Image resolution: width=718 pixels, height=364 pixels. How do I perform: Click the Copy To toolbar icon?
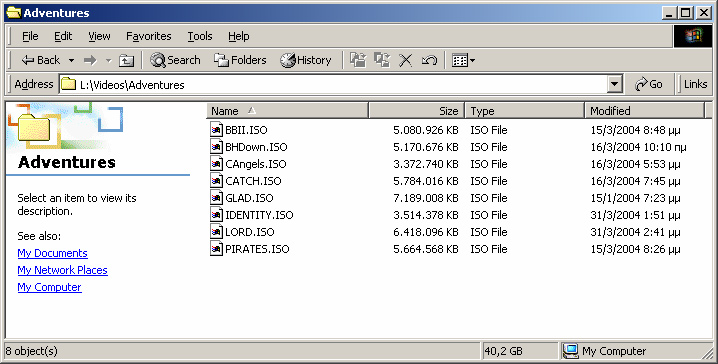382,60
